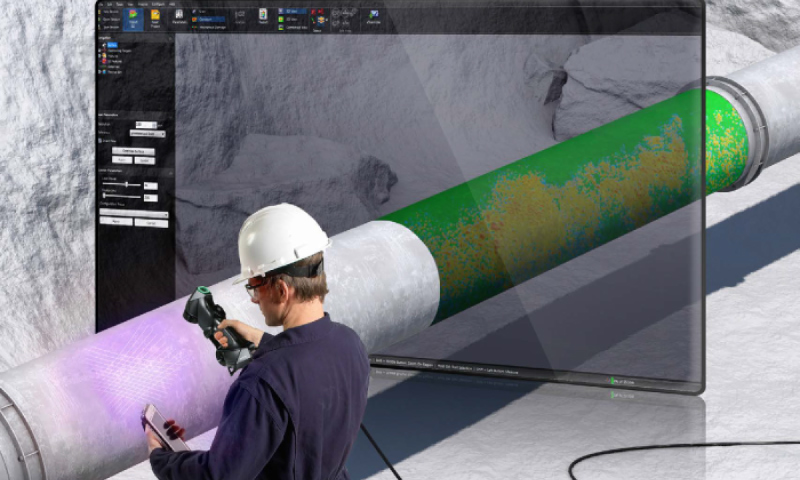The image size is (800, 480).
Task: Select the Corrosion analysis mode
Action: point(211,18)
